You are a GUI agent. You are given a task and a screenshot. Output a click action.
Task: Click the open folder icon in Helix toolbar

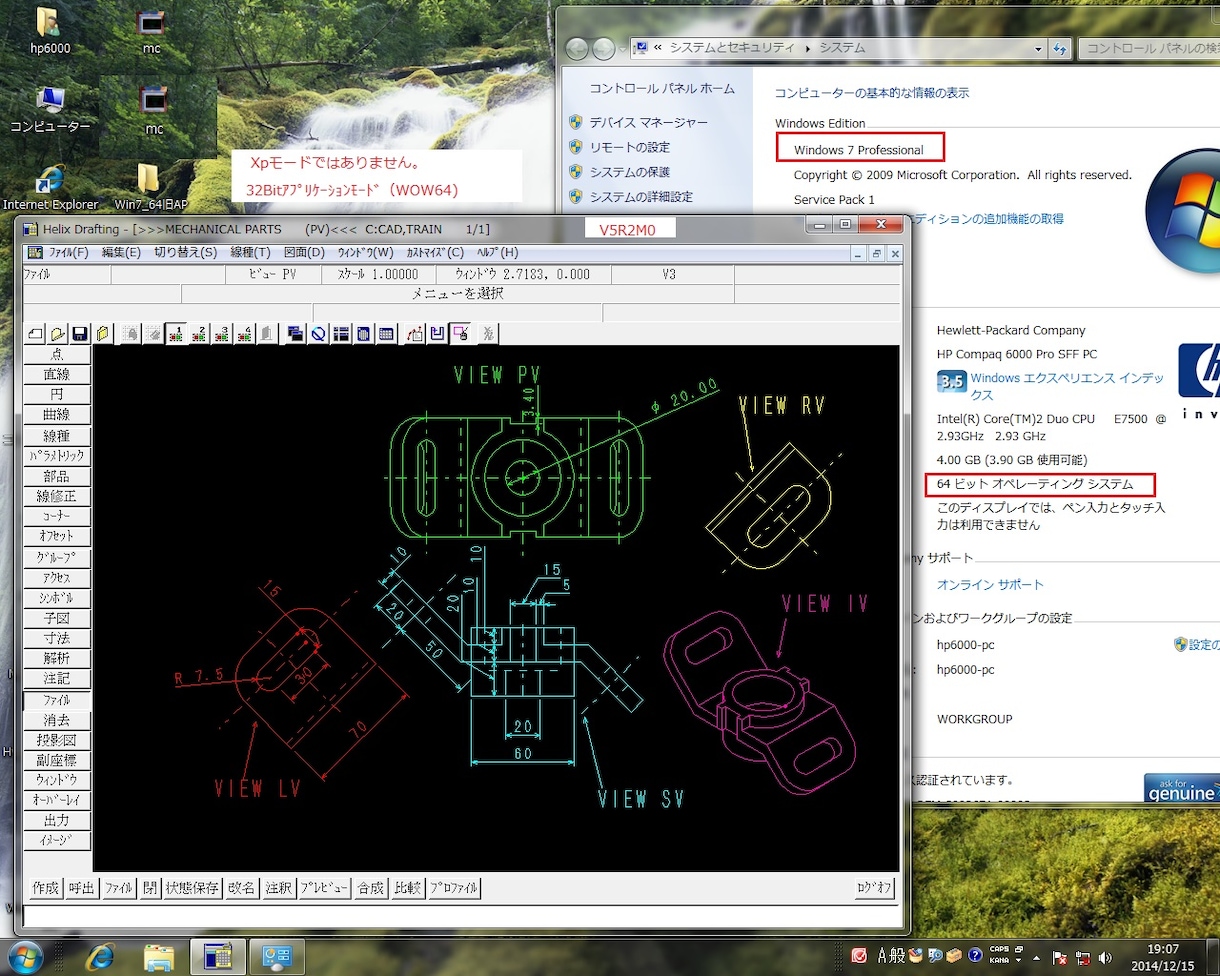[58, 334]
